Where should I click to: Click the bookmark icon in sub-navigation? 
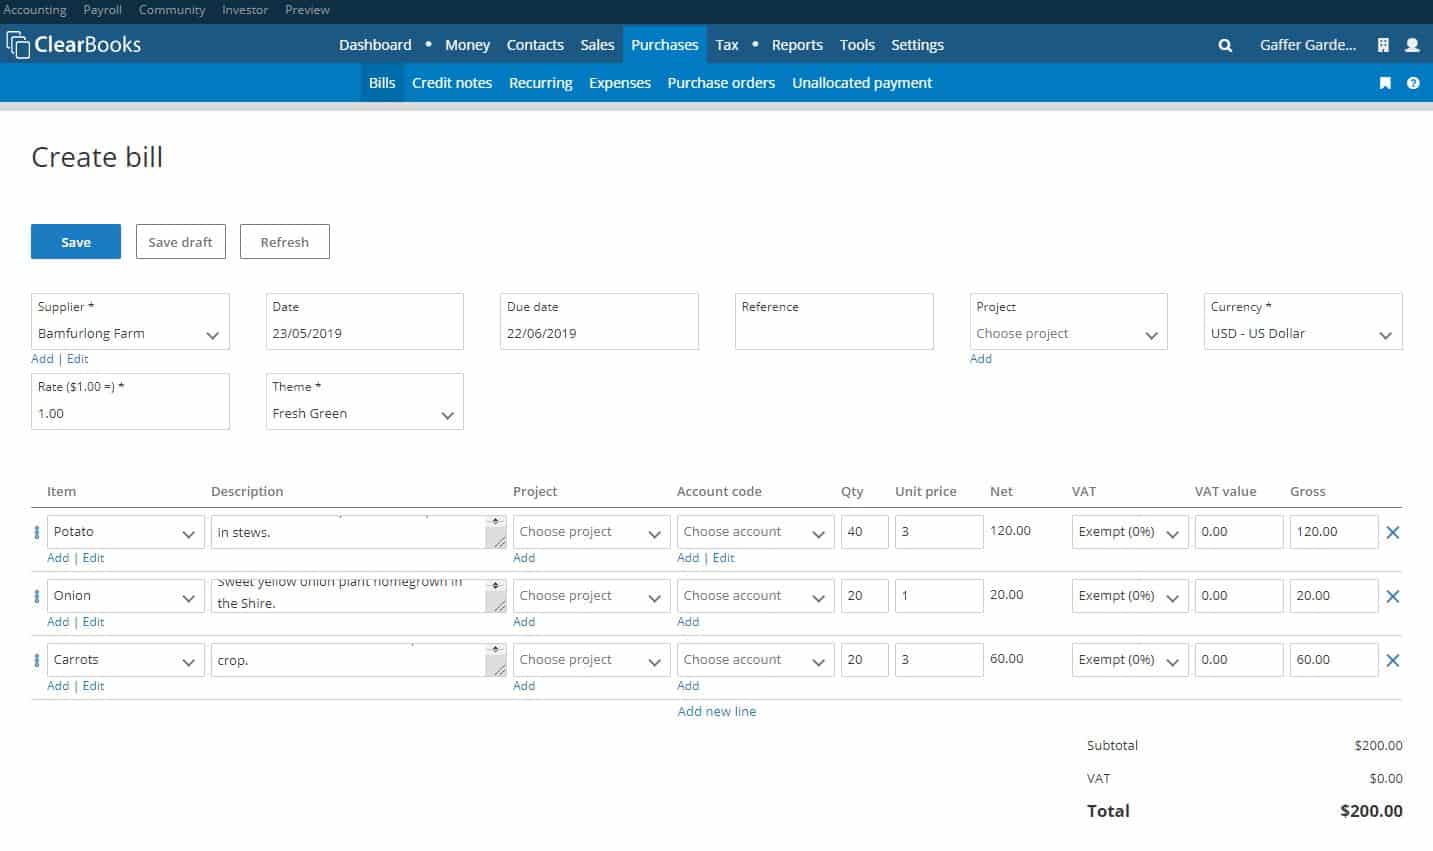(1385, 83)
